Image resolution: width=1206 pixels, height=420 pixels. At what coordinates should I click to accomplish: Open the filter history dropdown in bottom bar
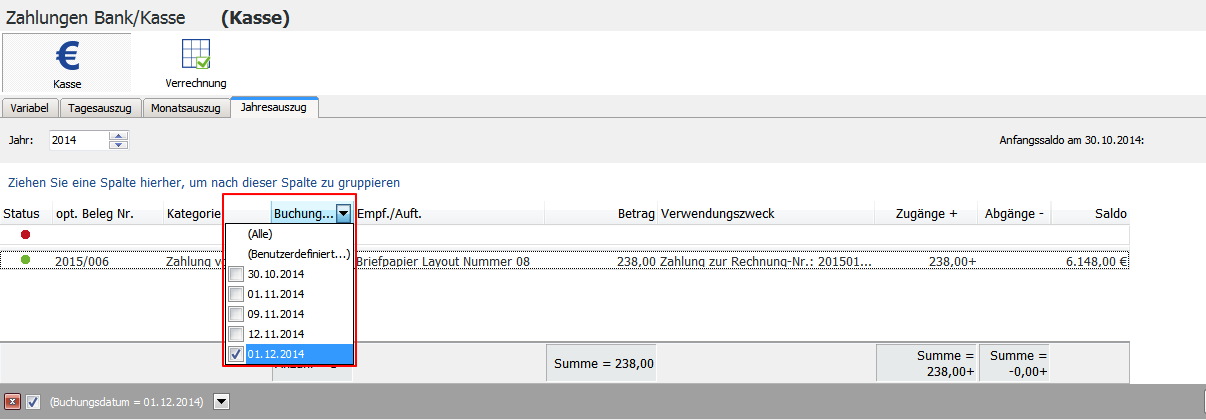pyautogui.click(x=222, y=401)
